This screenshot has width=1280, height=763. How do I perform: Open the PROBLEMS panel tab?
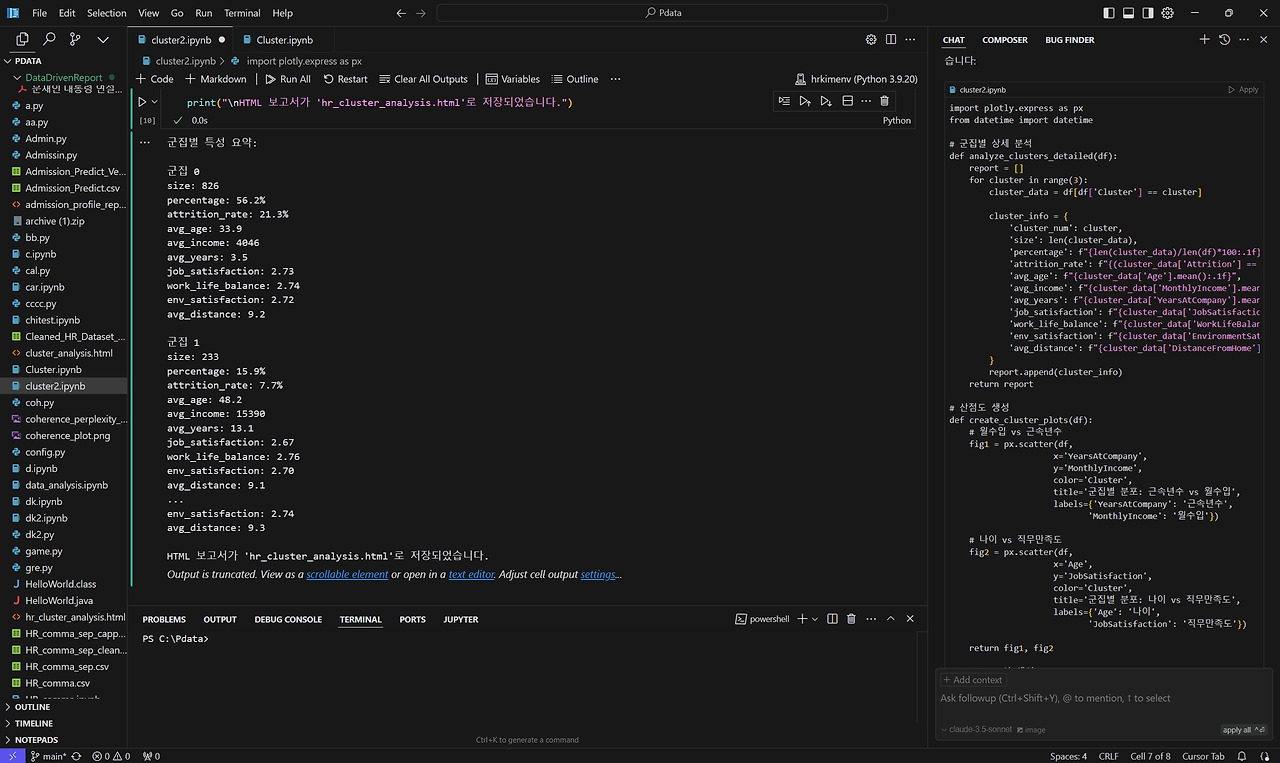(x=166, y=619)
